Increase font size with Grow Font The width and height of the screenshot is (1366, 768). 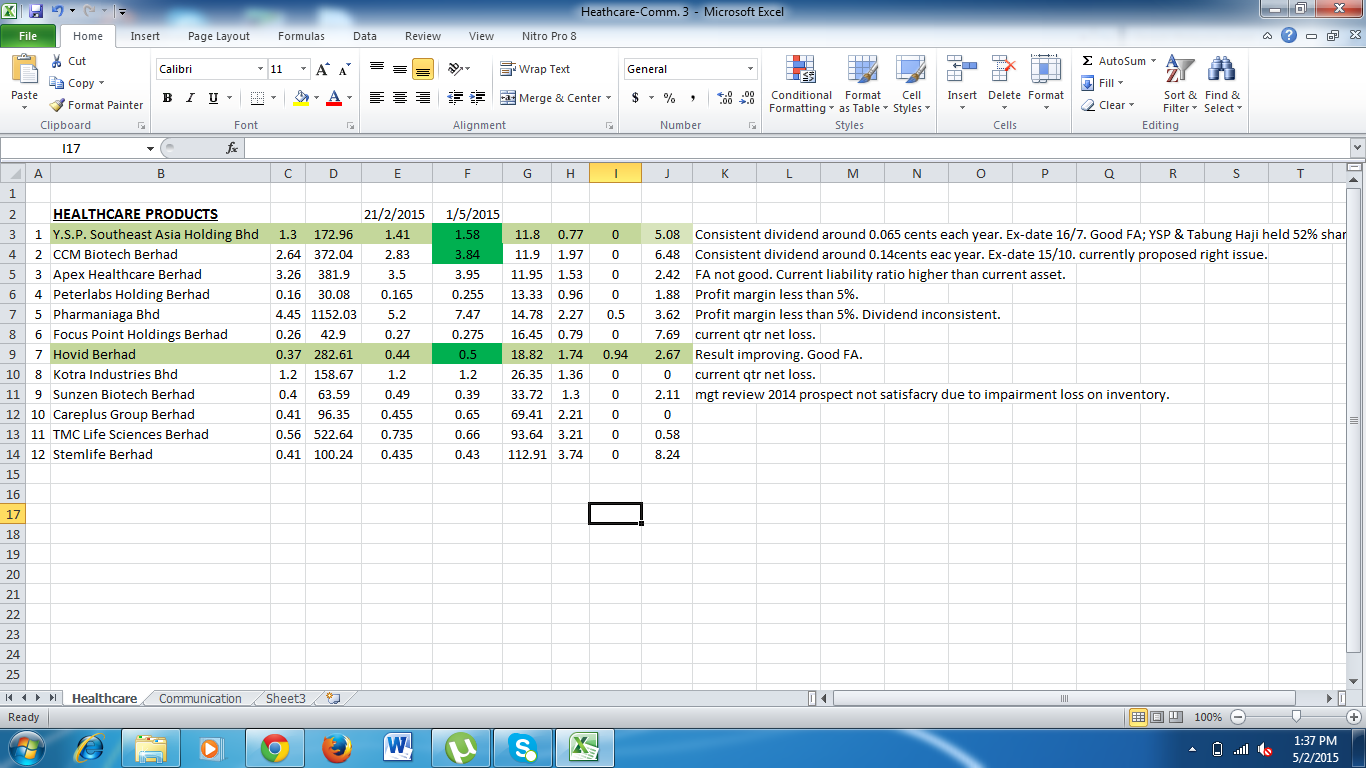pos(322,69)
